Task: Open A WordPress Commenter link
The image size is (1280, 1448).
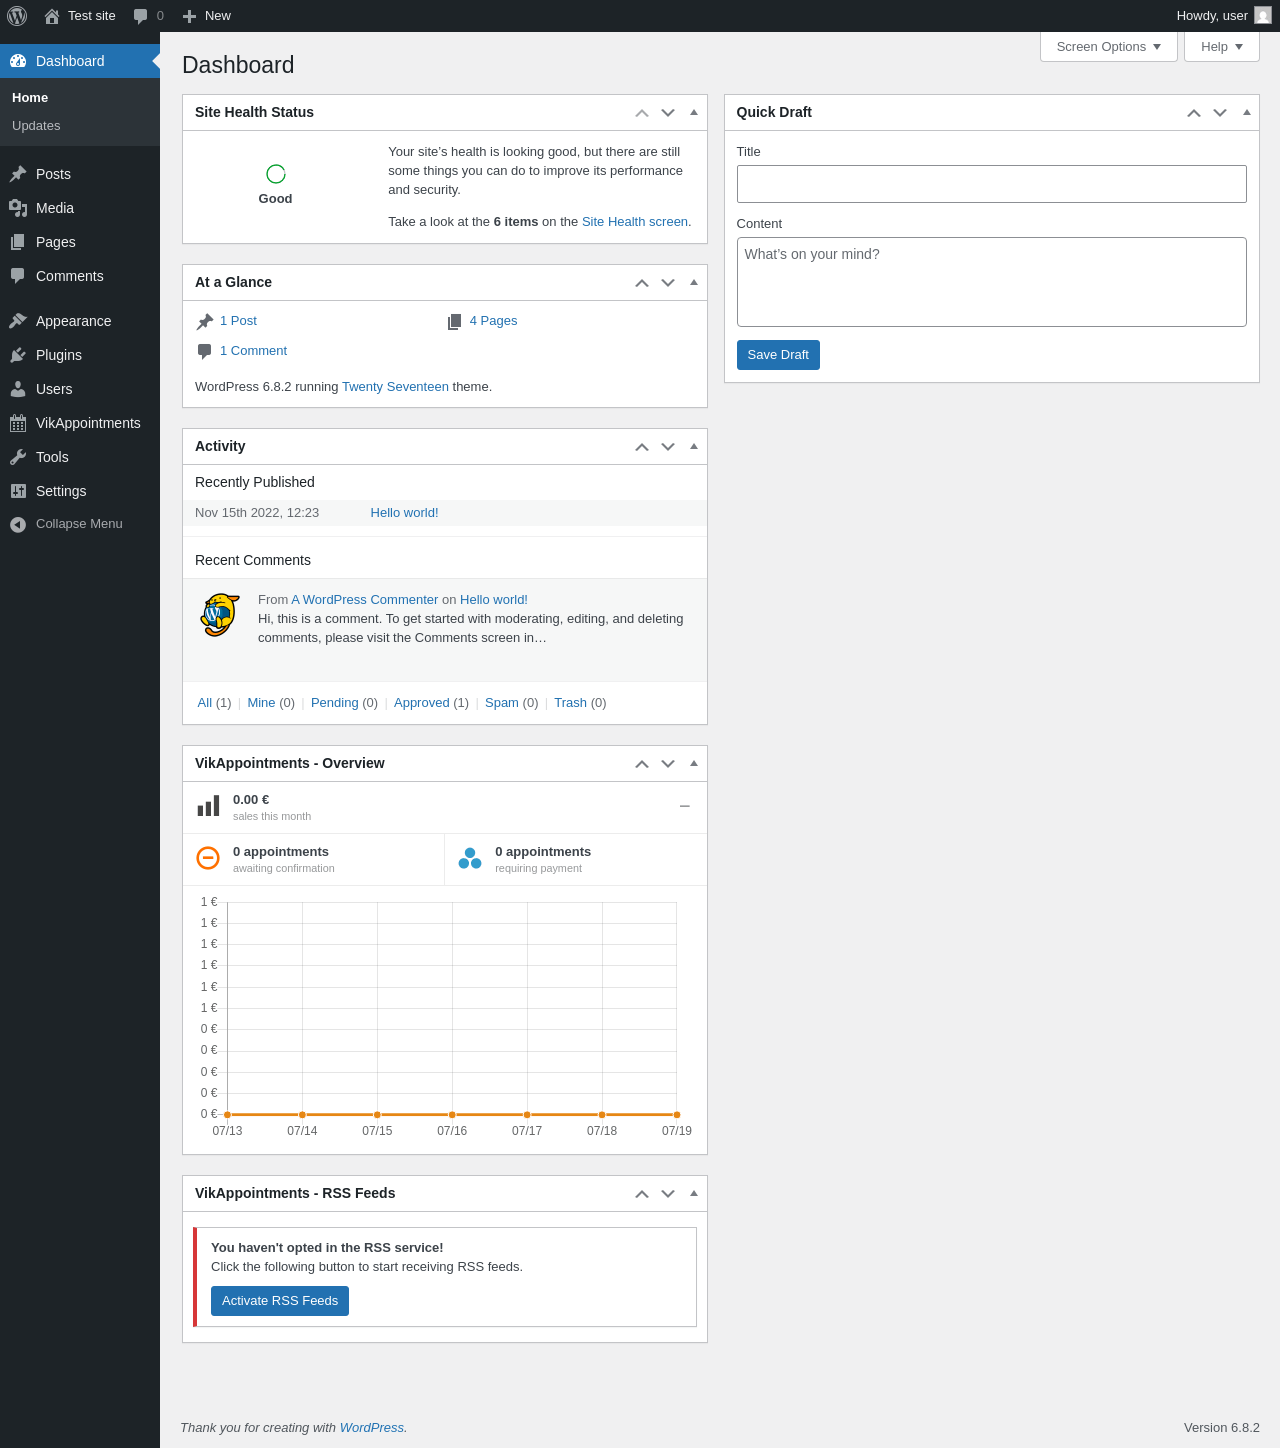Action: [x=365, y=600]
